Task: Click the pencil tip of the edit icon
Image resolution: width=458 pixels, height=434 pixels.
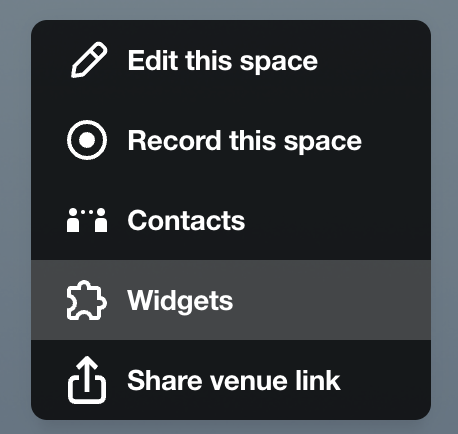Action: point(77,72)
